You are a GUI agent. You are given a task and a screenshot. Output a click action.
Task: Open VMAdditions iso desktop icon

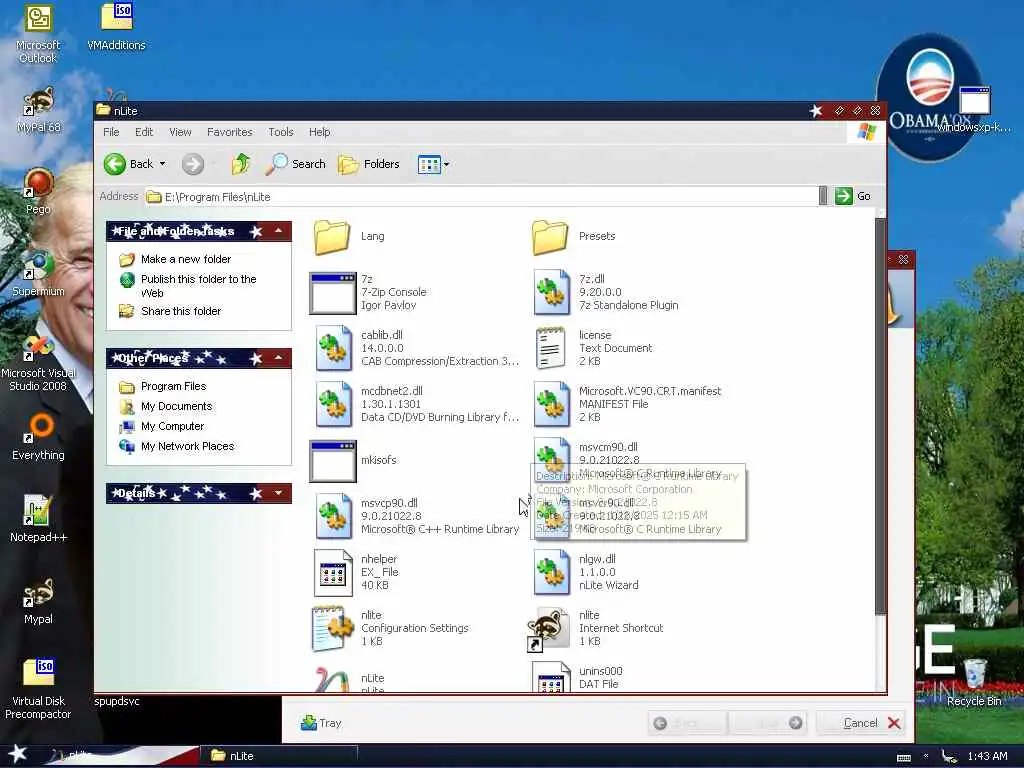point(116,27)
